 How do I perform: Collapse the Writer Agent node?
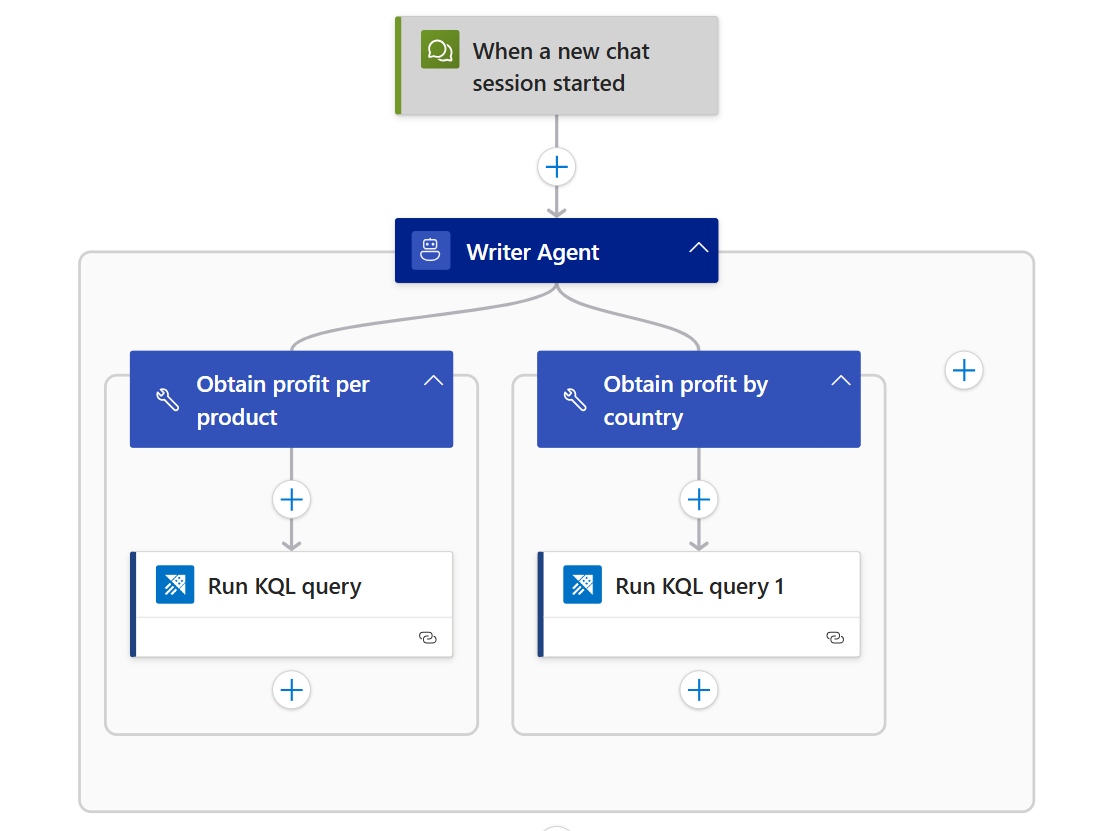pos(698,248)
